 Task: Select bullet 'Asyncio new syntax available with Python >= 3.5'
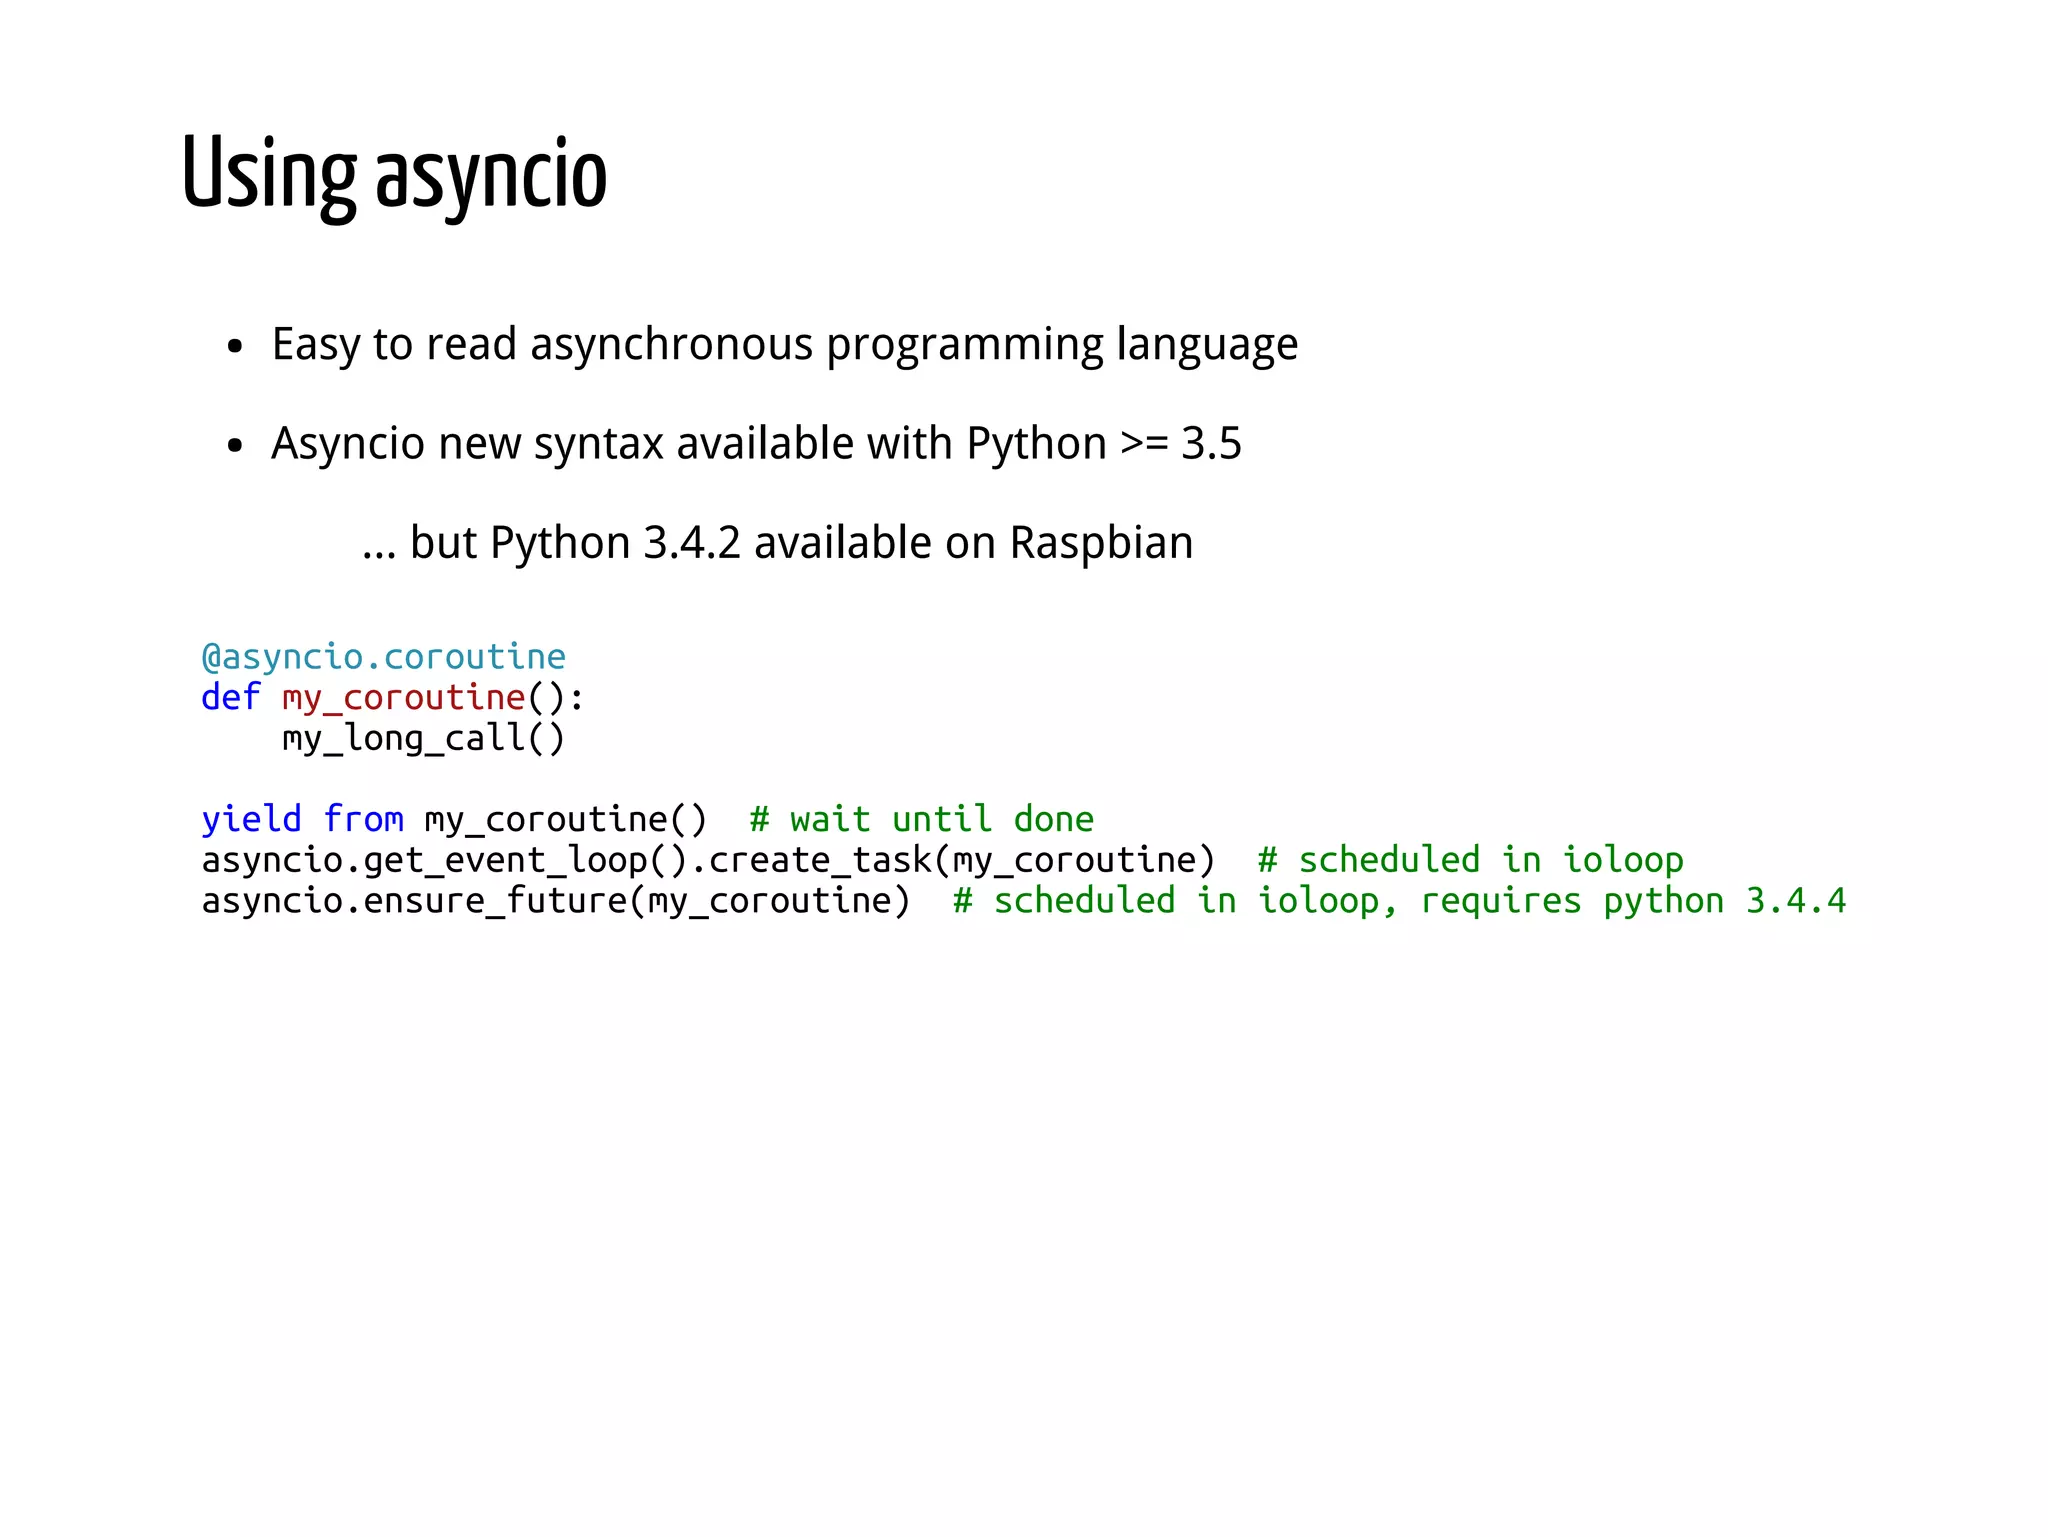756,444
